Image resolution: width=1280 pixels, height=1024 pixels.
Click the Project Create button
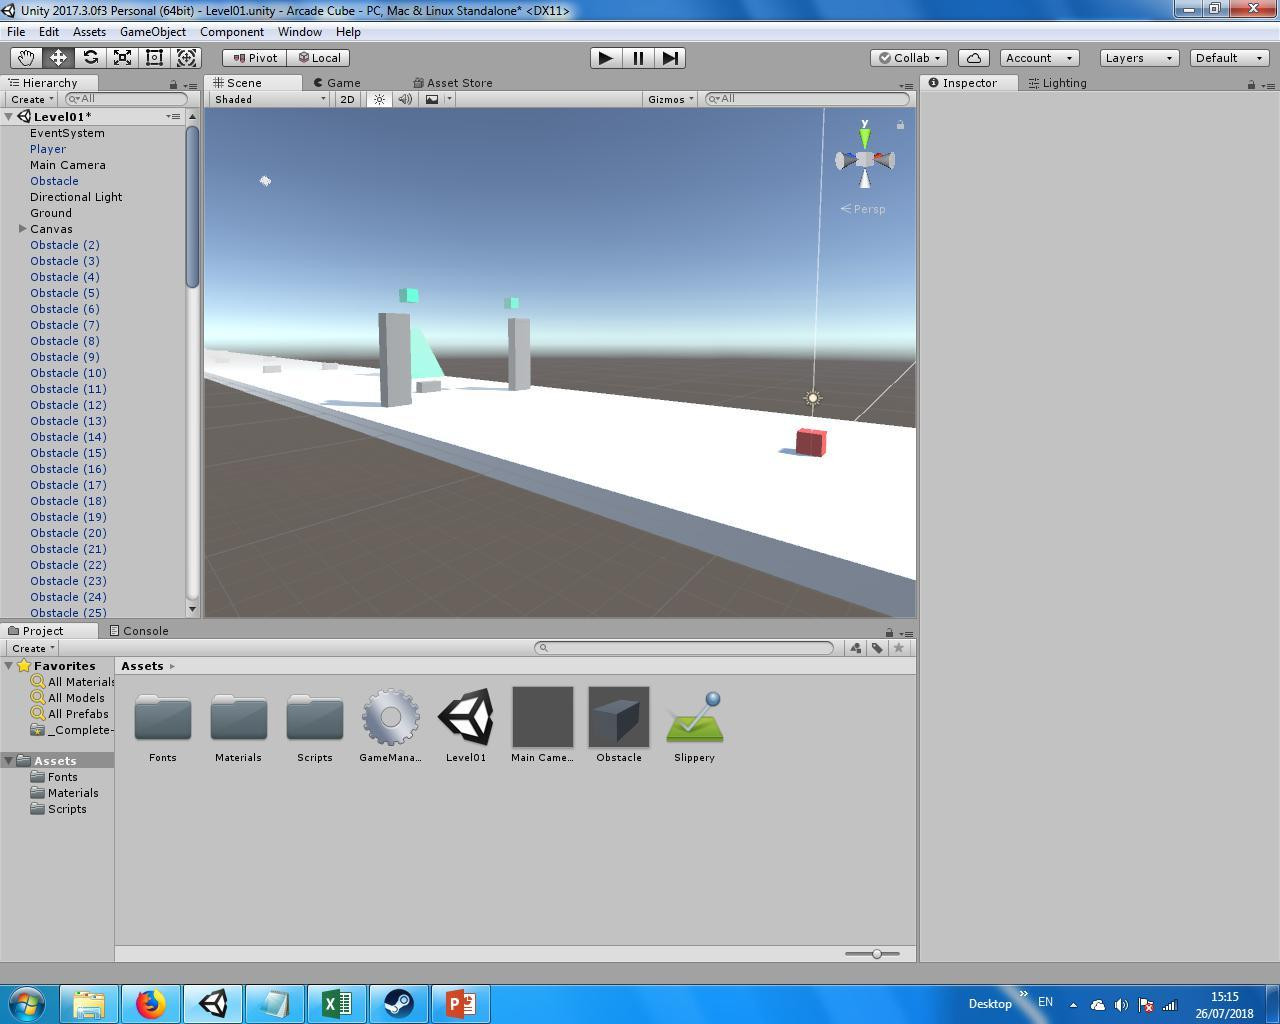pos(32,648)
